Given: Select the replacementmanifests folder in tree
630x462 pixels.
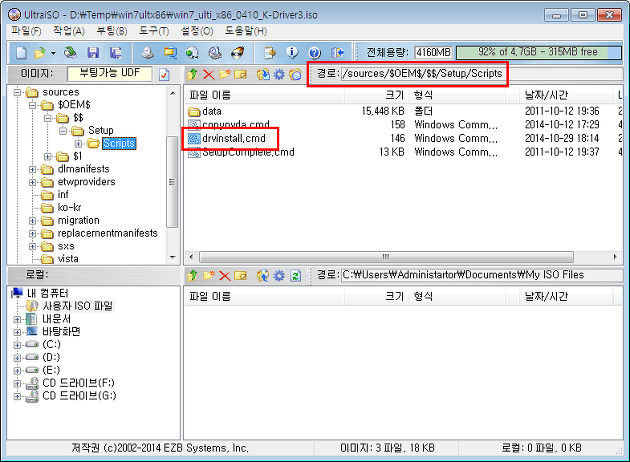Looking at the screenshot, I should pyautogui.click(x=107, y=233).
